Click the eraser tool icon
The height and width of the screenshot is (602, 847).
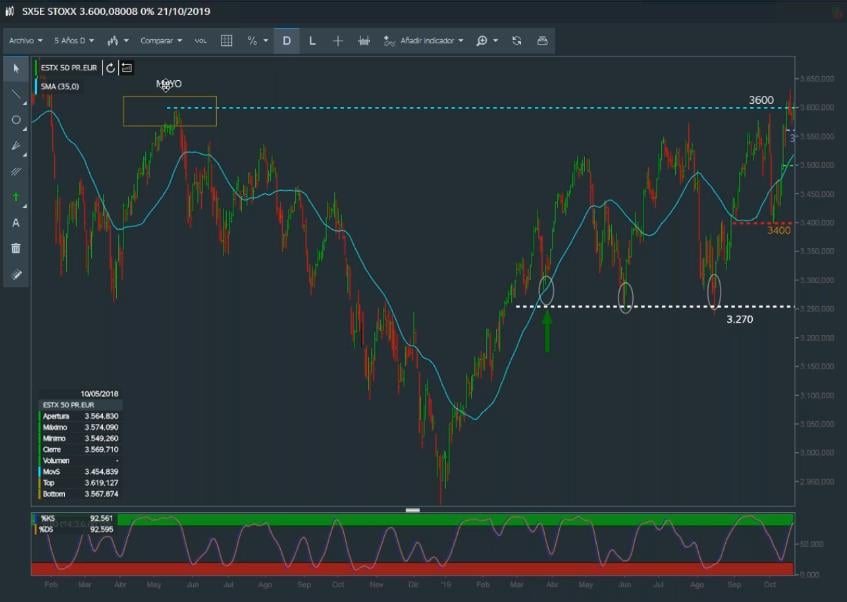16,274
